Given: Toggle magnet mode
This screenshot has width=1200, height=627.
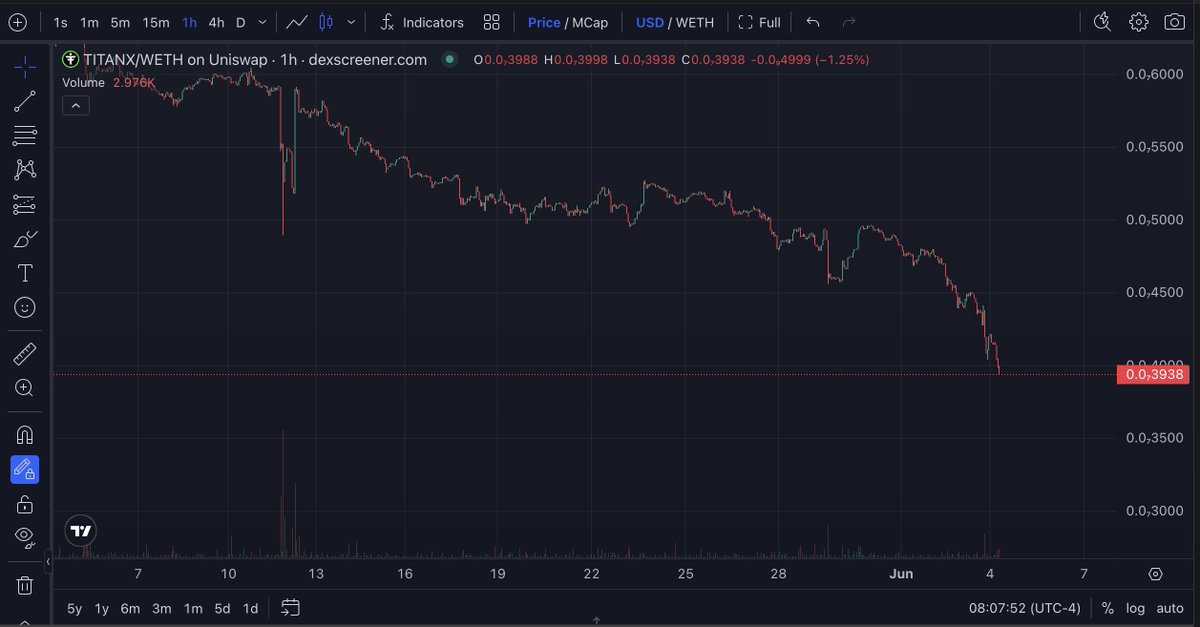Looking at the screenshot, I should 25,435.
